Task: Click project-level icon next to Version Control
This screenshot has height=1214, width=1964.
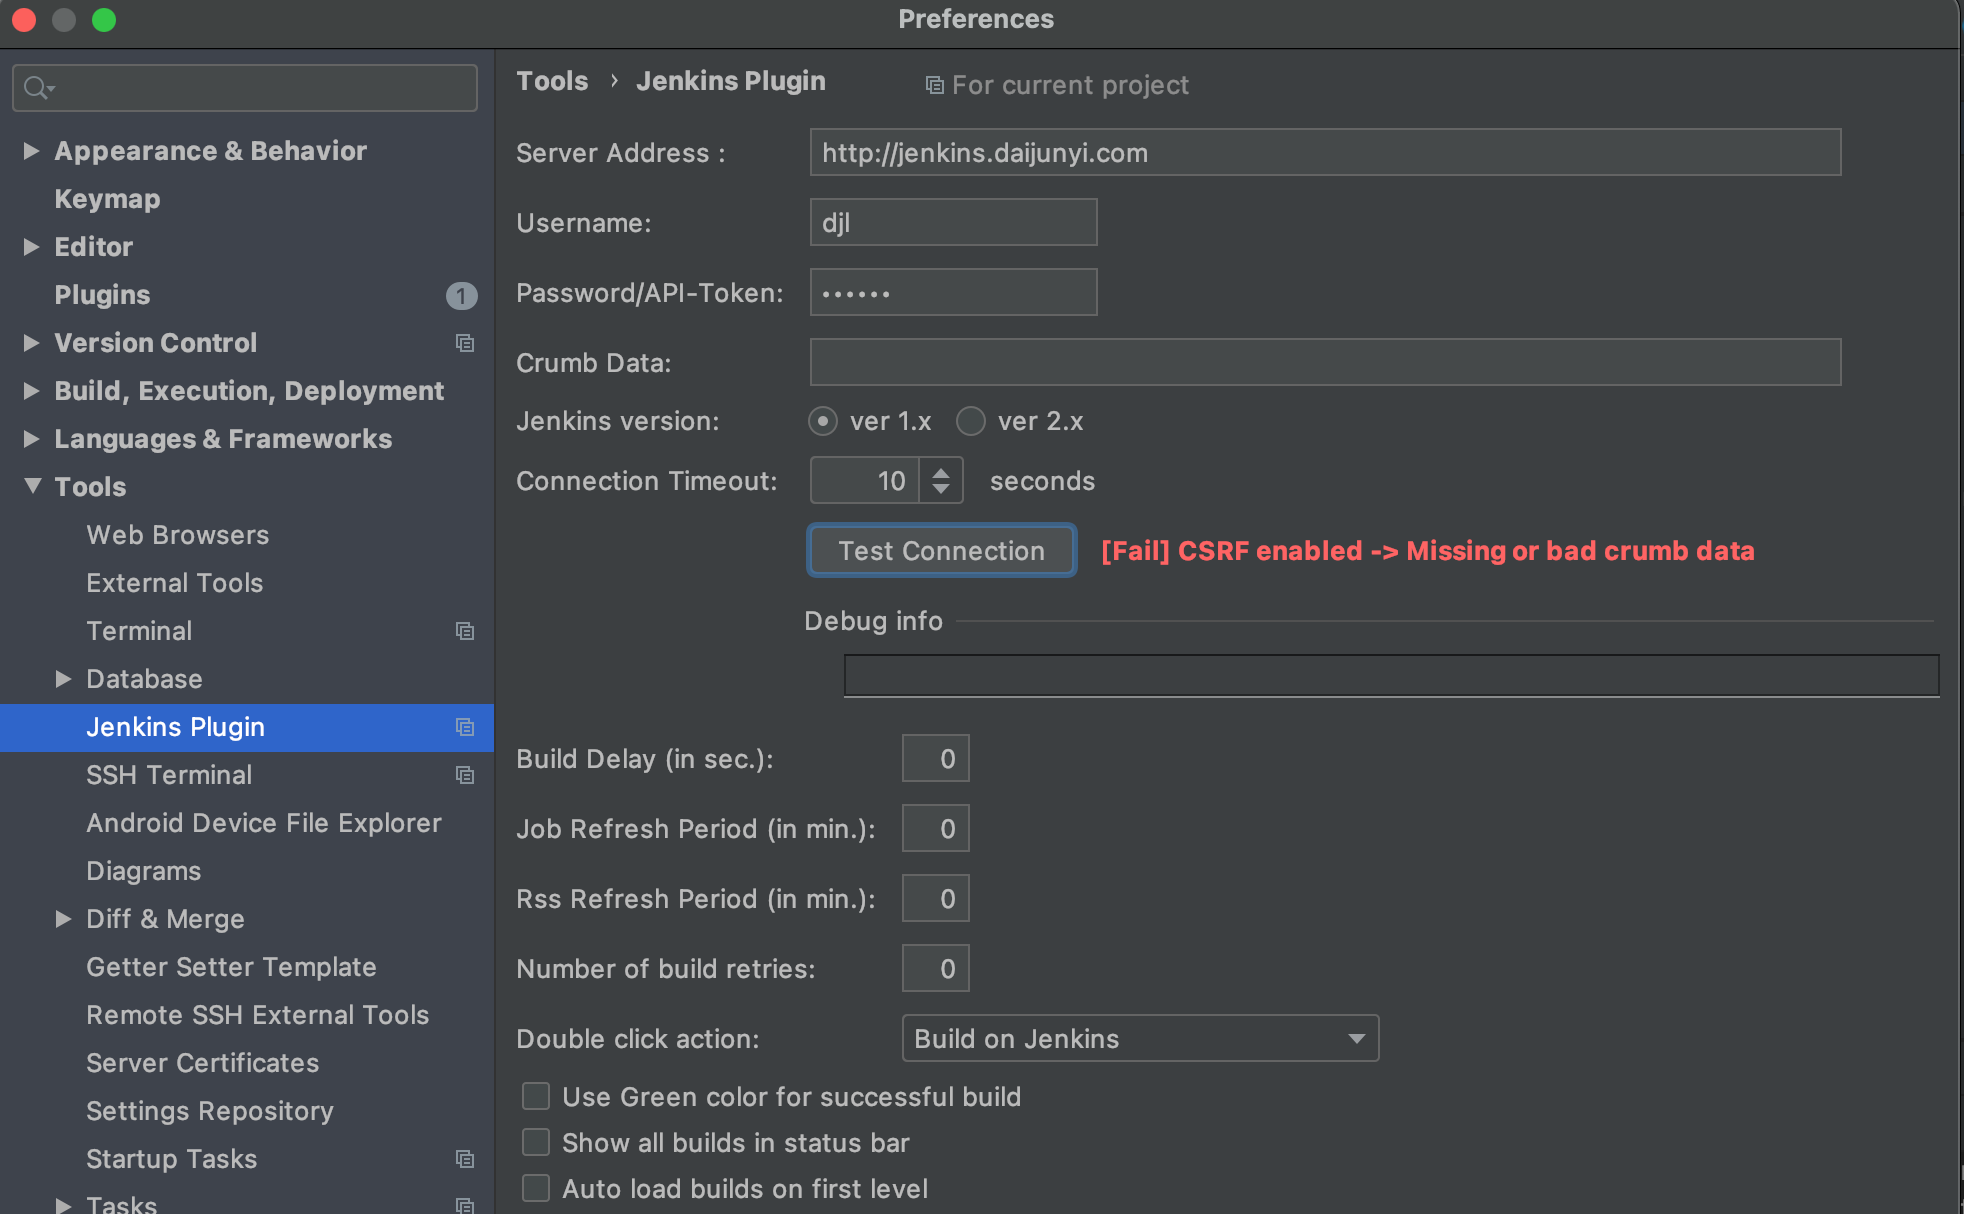Action: (x=465, y=343)
